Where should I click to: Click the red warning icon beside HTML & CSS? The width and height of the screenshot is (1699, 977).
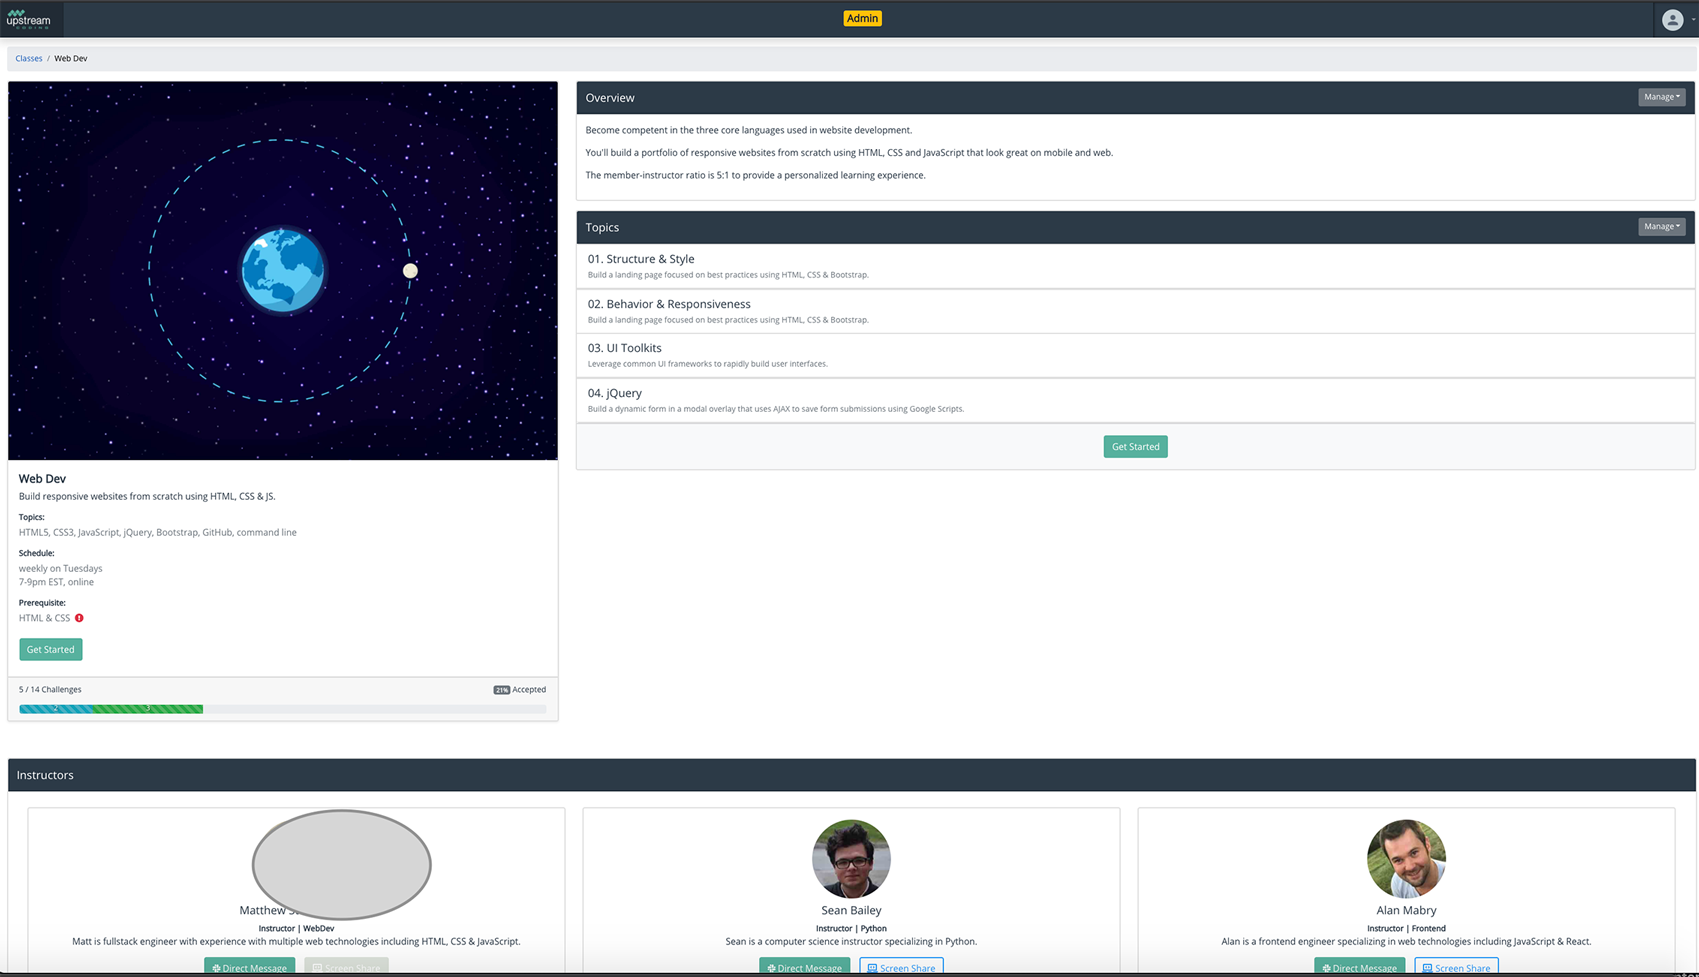click(x=78, y=617)
